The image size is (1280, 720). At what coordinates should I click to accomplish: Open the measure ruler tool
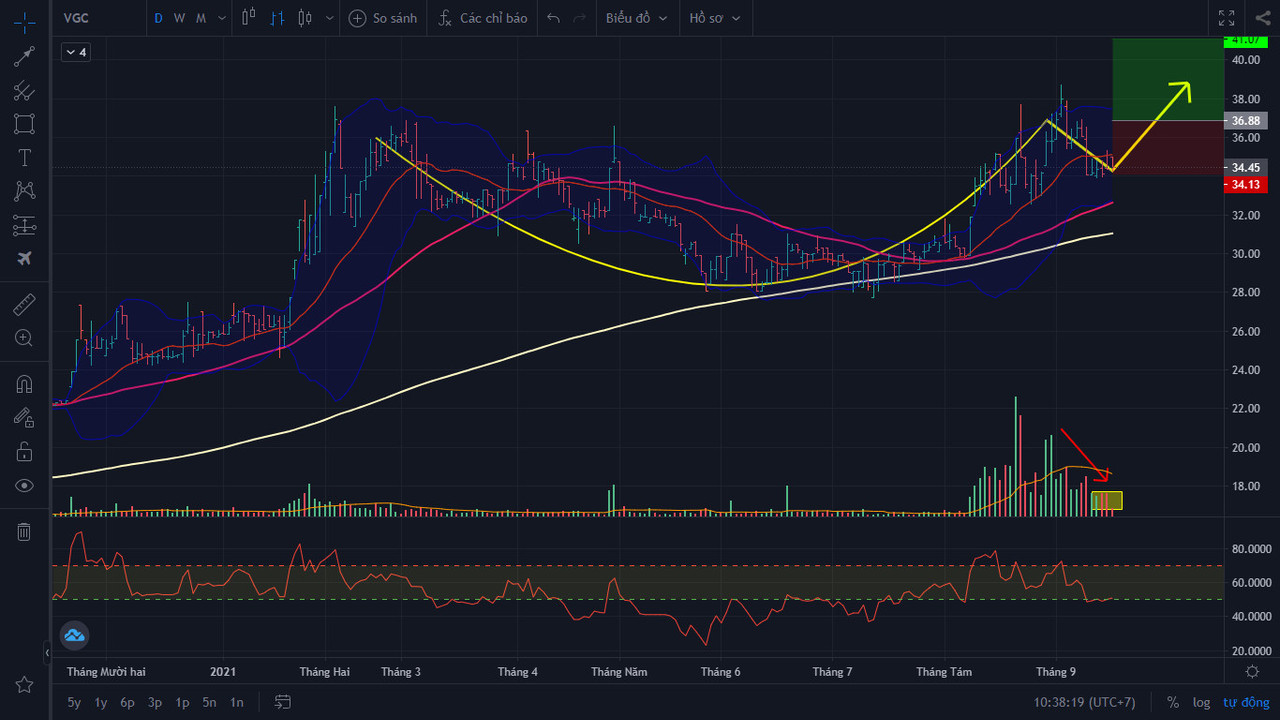coord(24,304)
